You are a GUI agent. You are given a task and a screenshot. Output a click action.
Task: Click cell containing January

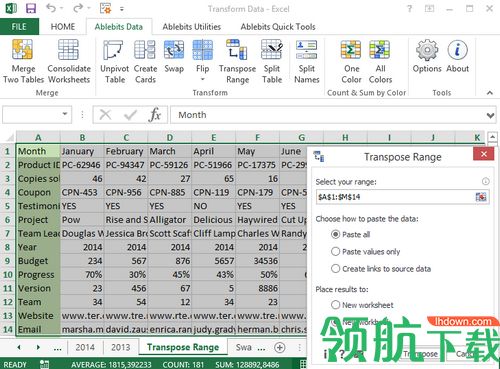(x=82, y=151)
